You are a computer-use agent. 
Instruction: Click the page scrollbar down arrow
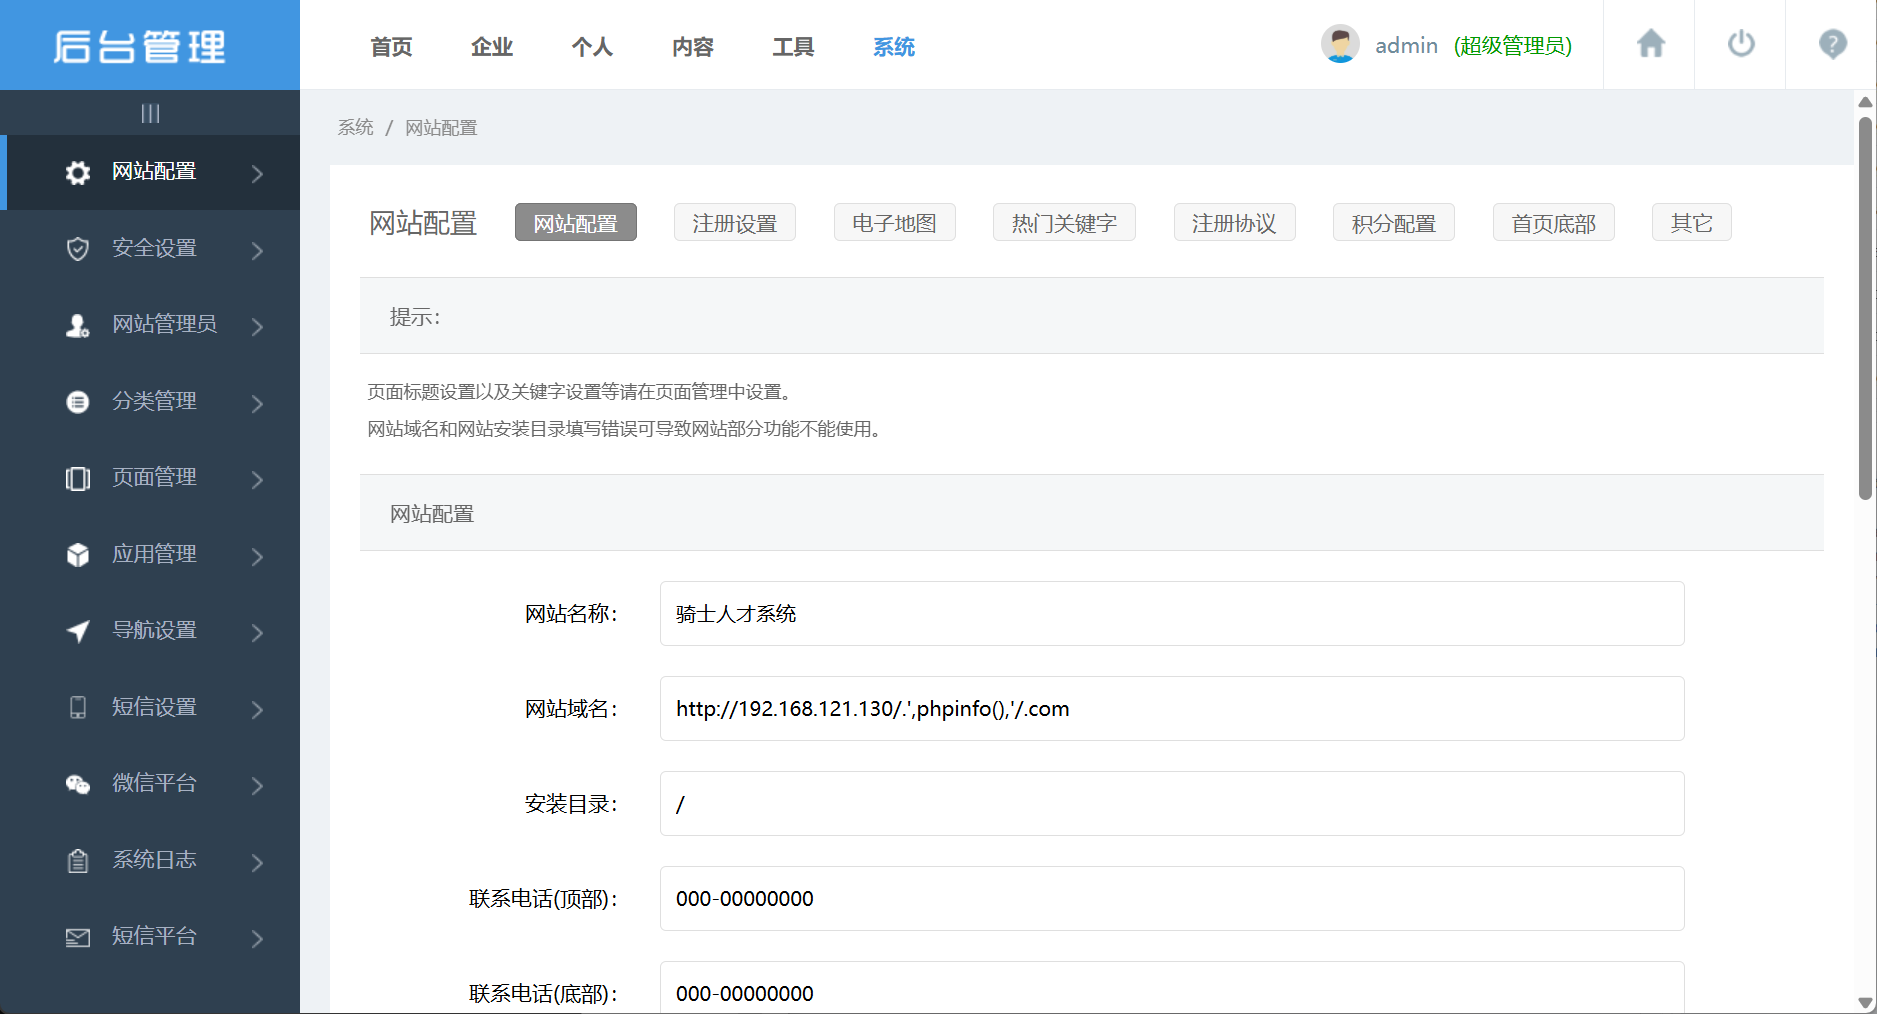(x=1865, y=1002)
